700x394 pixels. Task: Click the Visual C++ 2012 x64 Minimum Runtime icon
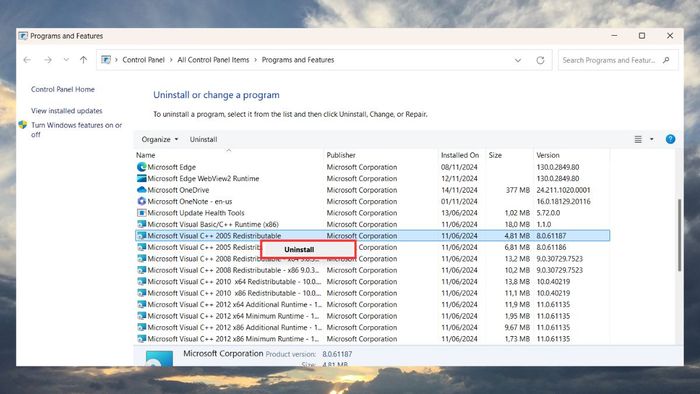pyautogui.click(x=142, y=316)
